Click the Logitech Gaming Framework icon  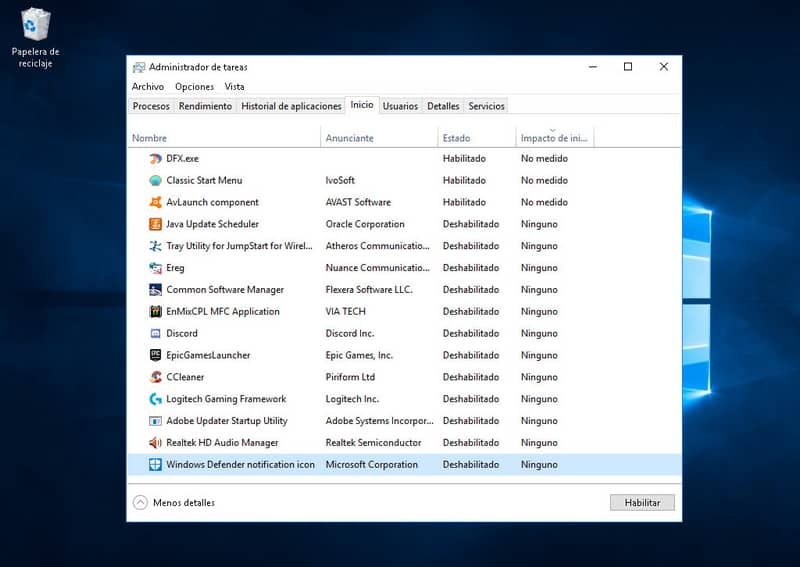click(x=155, y=399)
